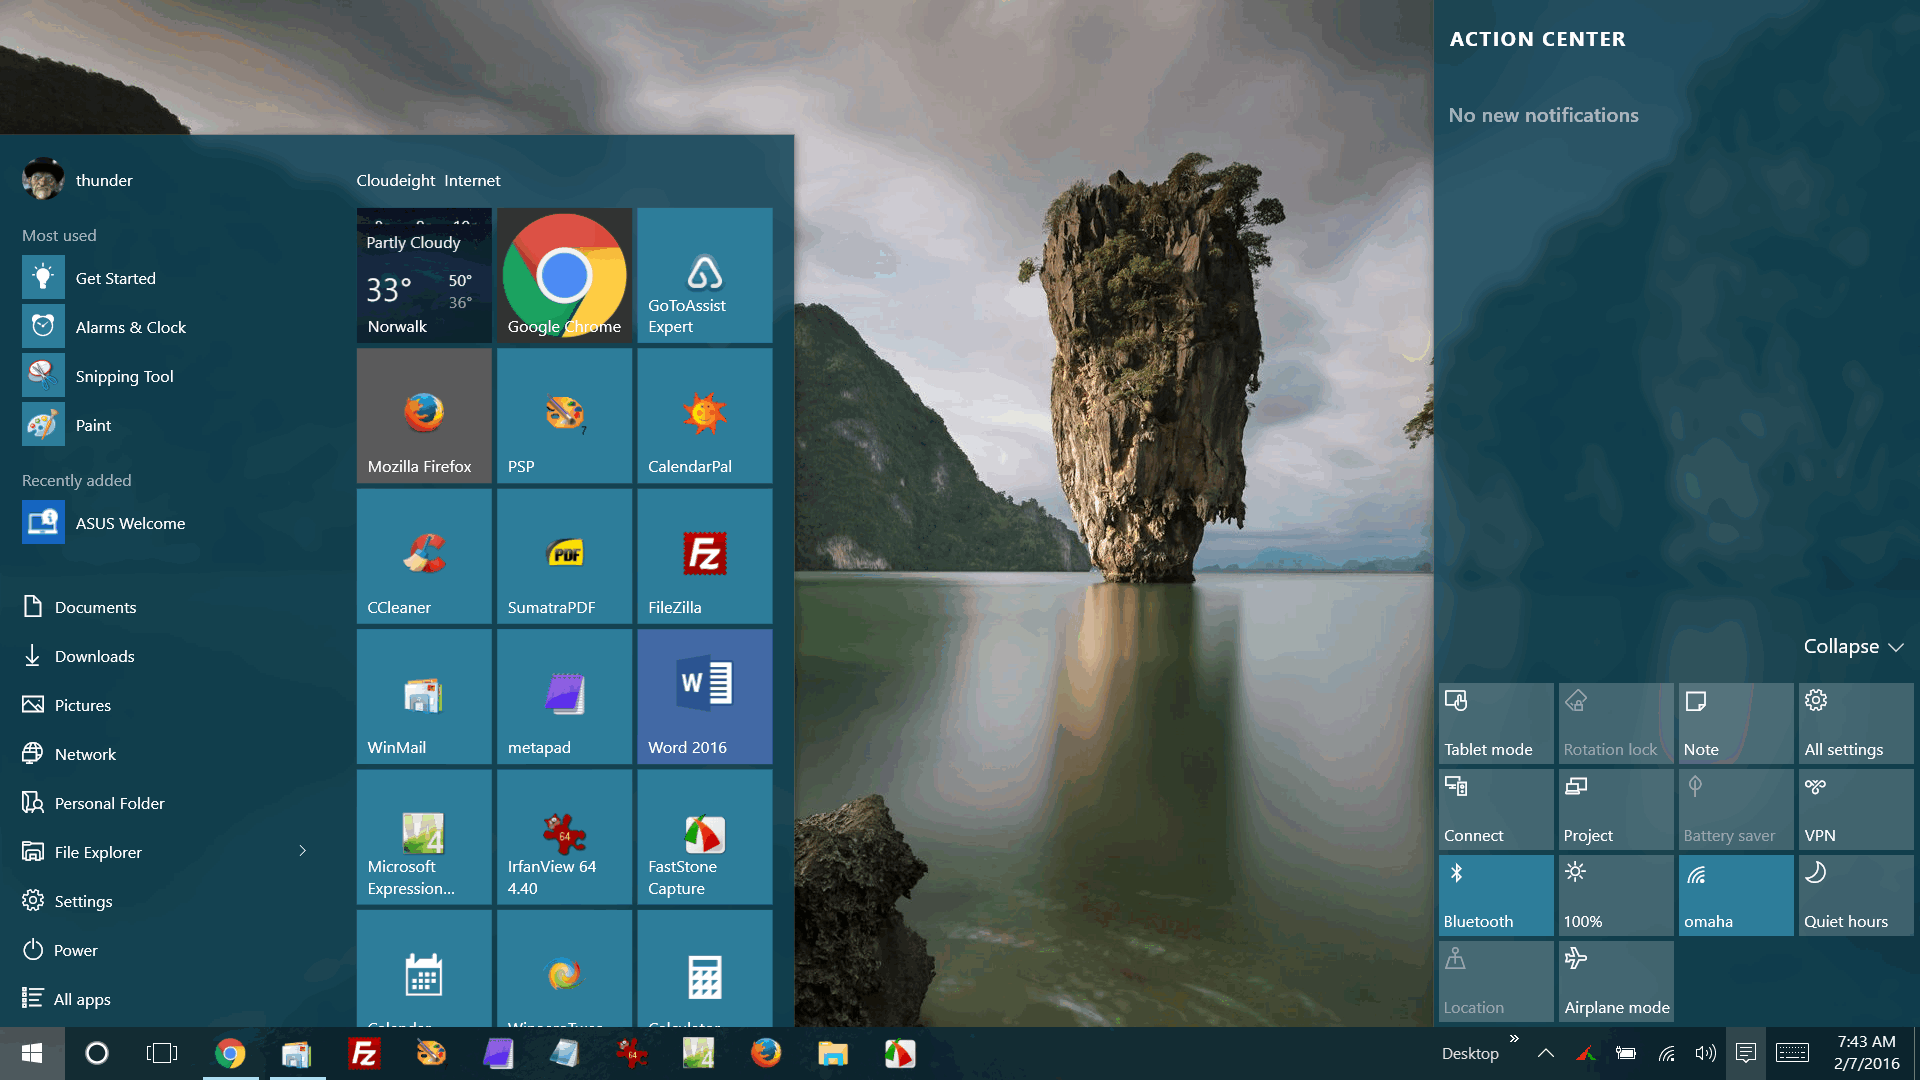This screenshot has height=1080, width=1920.
Task: Expand File Explorer jump list arrow
Action: pos(302,851)
